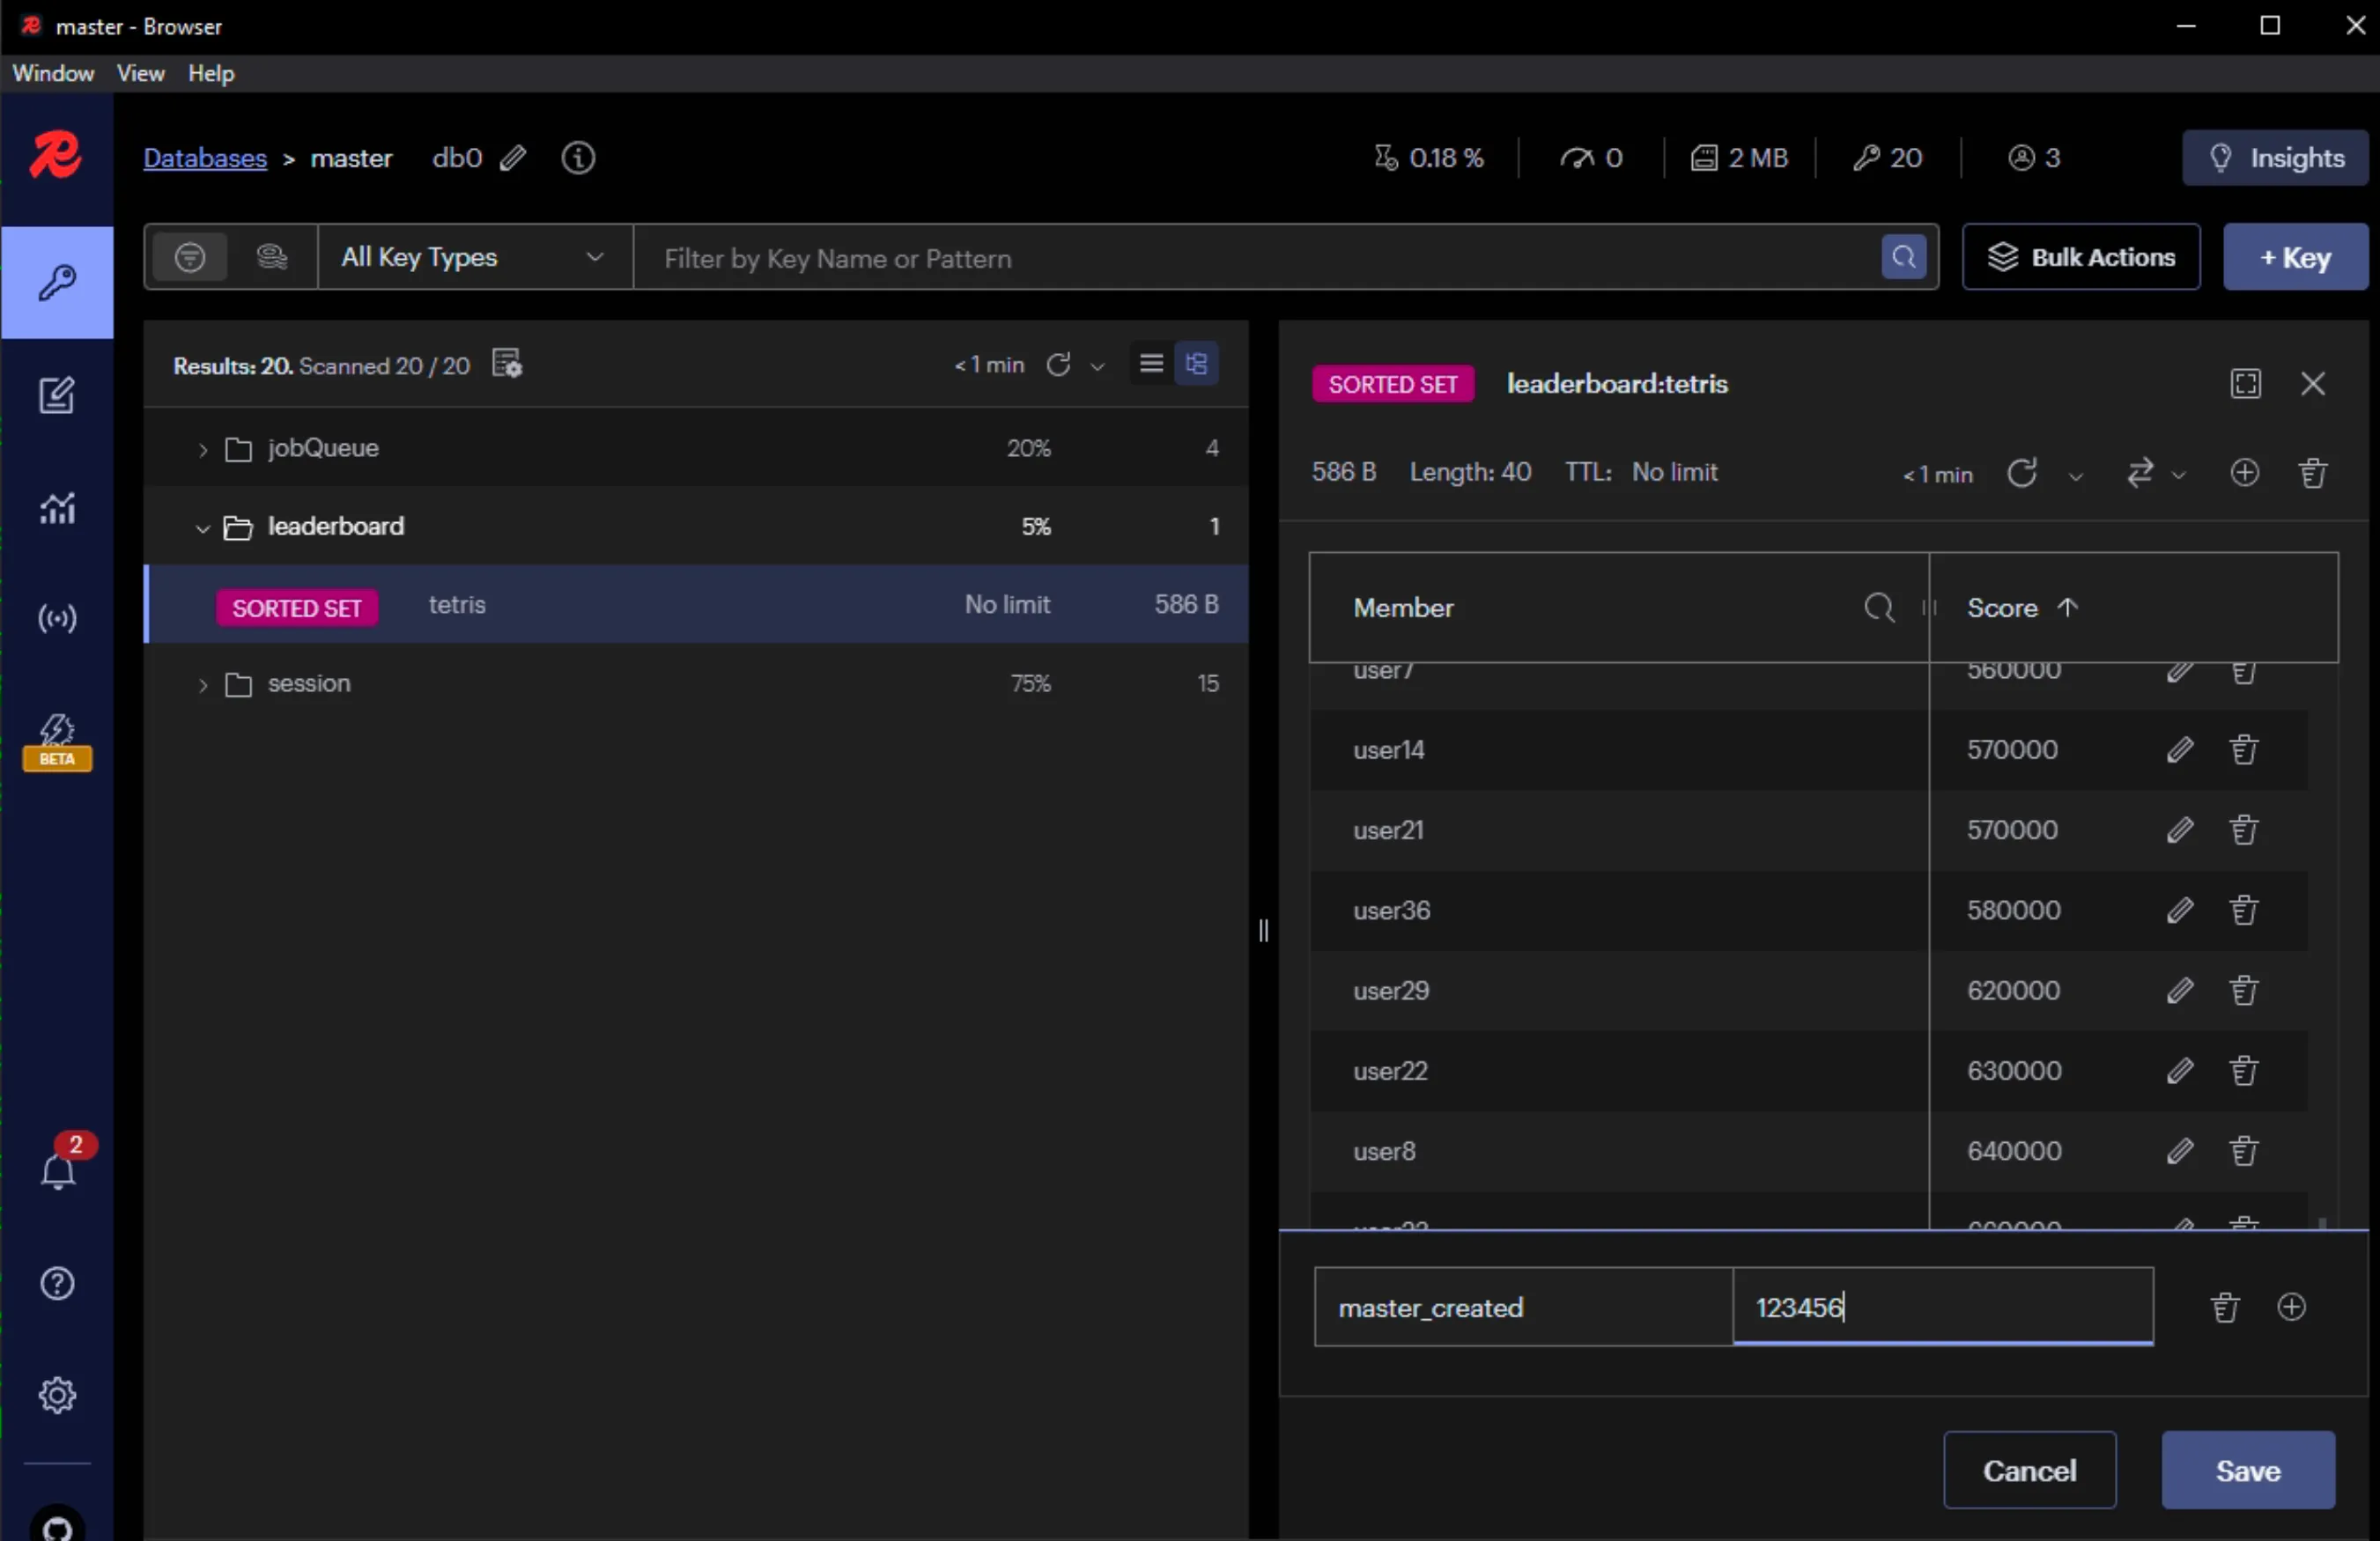This screenshot has height=1541, width=2380.
Task: Click the master_created member input
Action: tap(1523, 1308)
